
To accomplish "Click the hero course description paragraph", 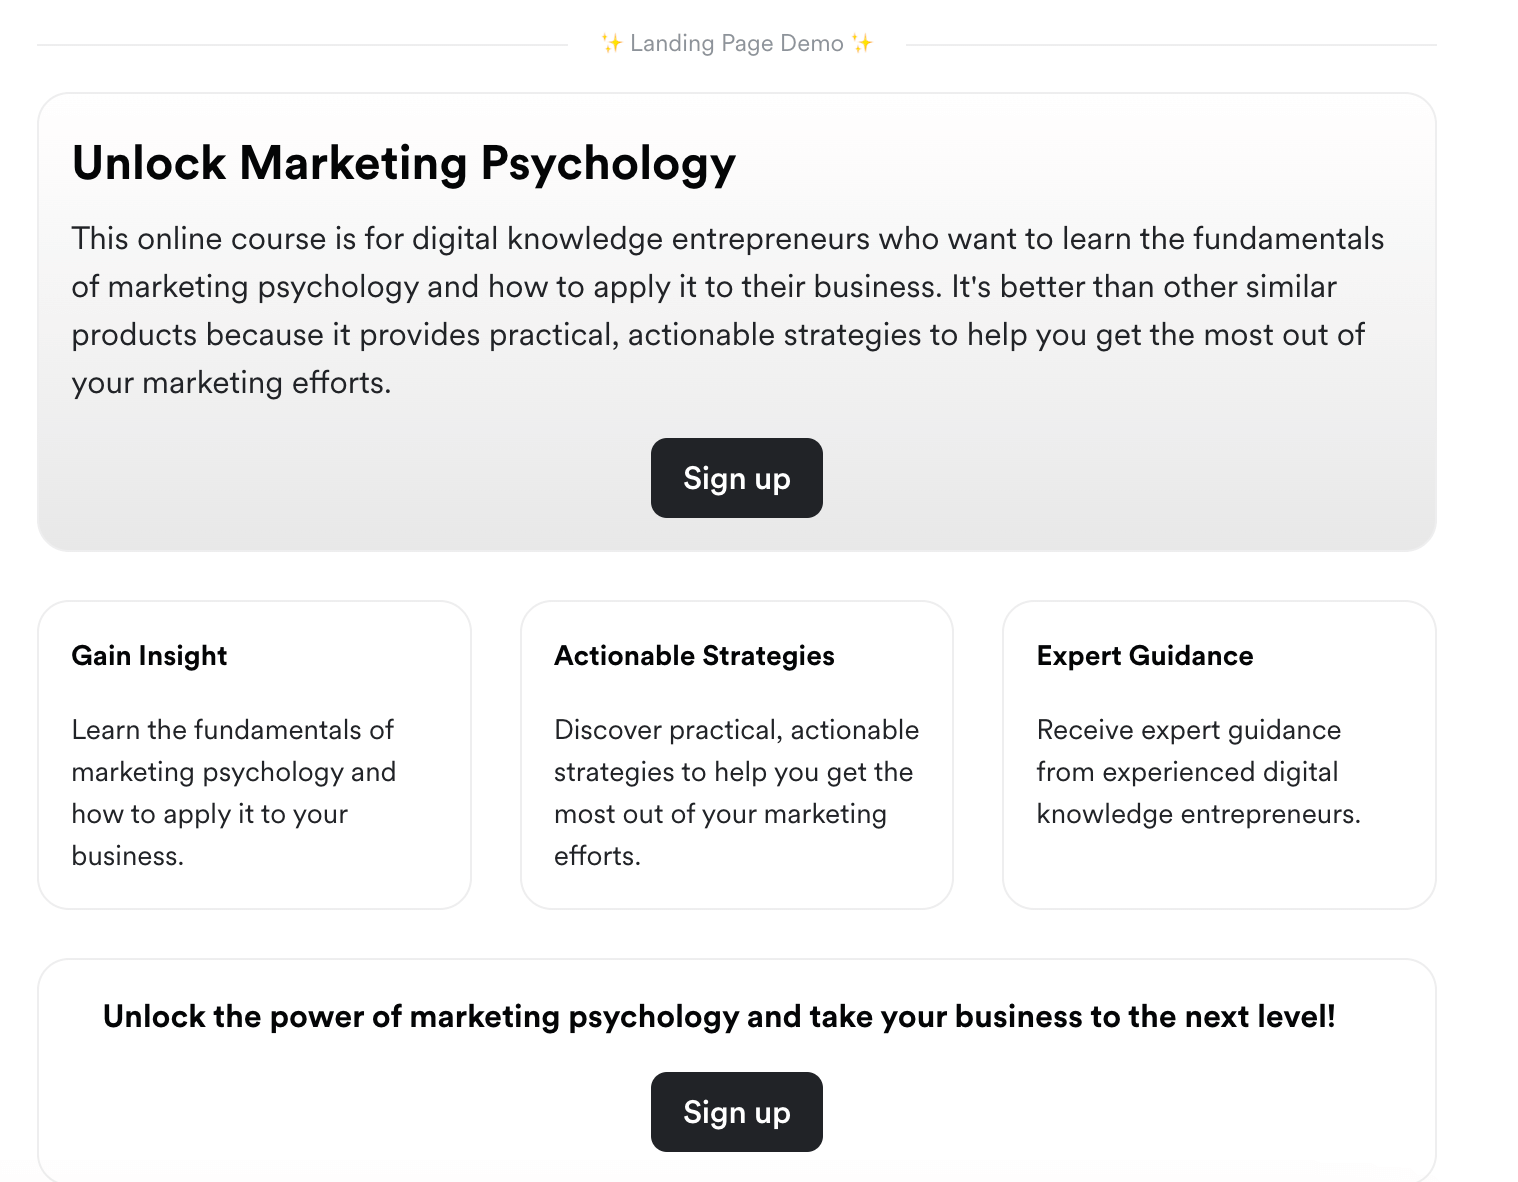I will pyautogui.click(x=728, y=311).
